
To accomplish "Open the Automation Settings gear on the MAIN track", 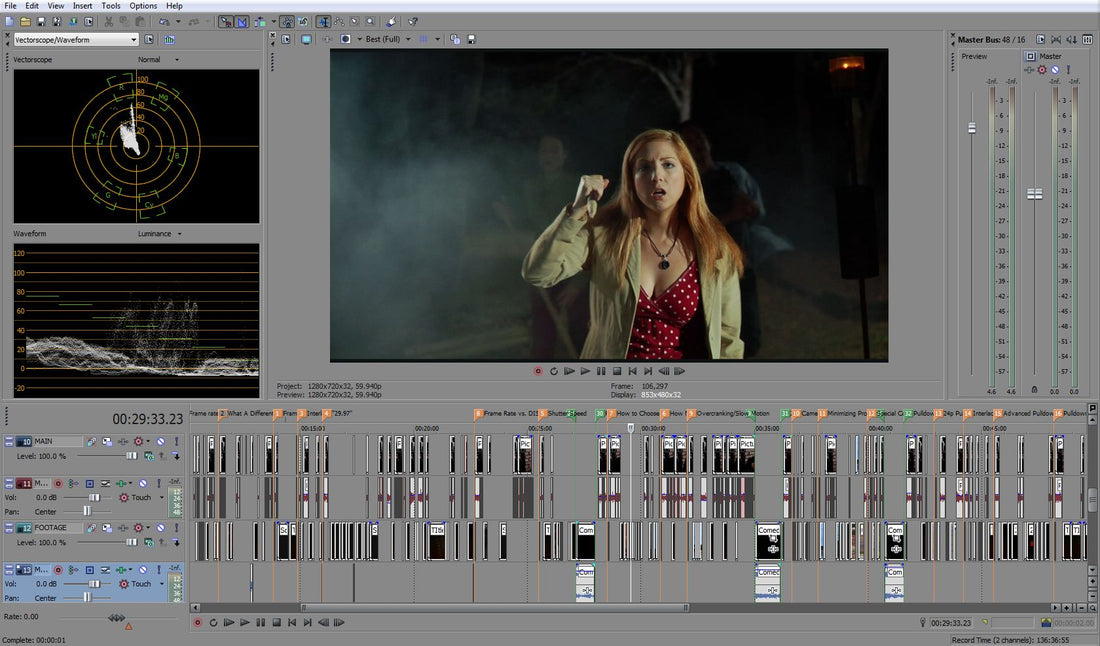I will click(x=138, y=441).
